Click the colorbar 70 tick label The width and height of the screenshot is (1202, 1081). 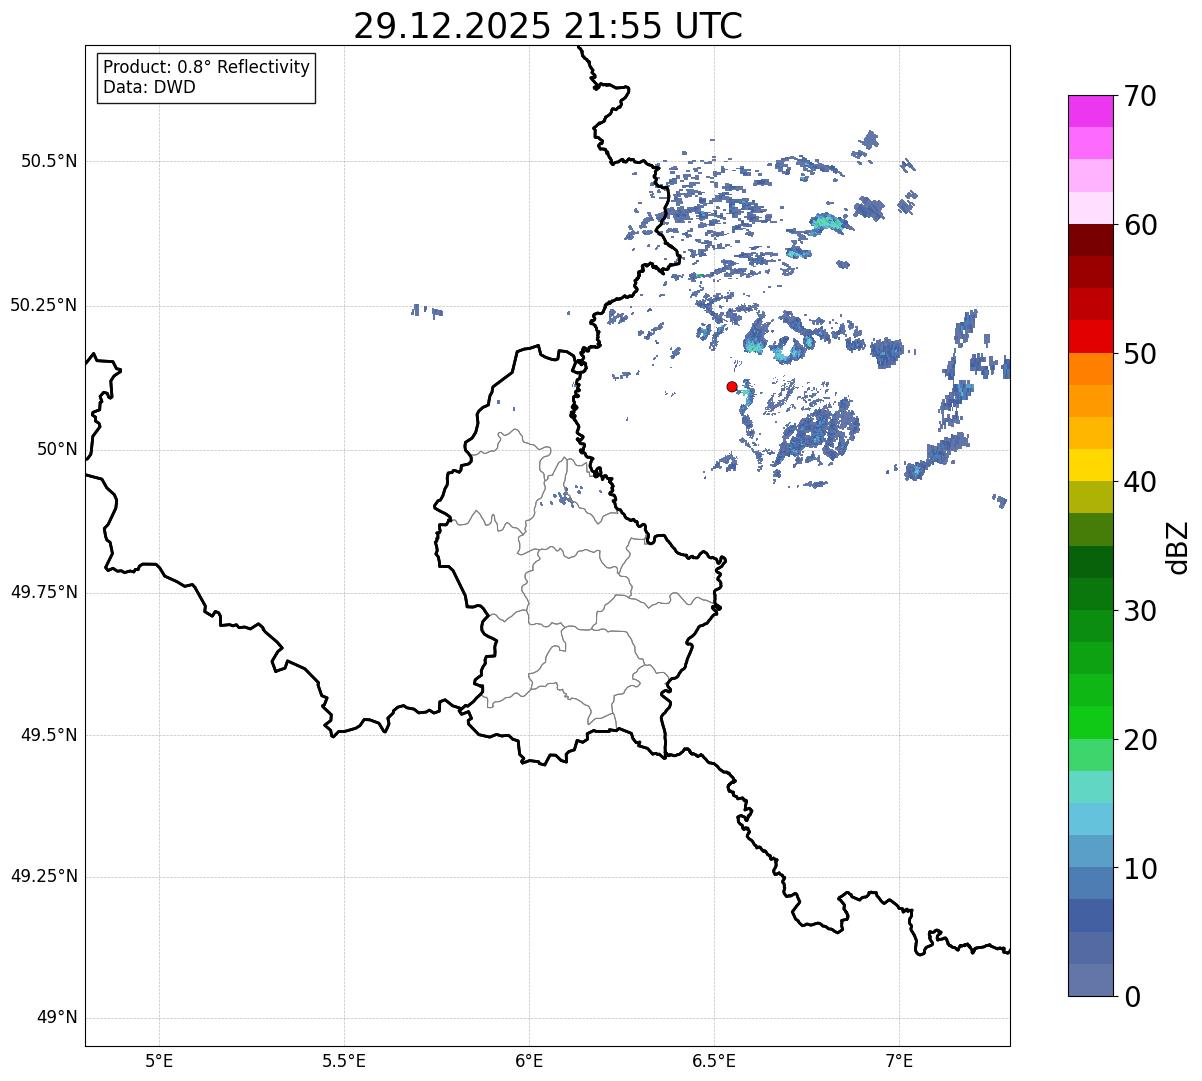(x=1140, y=96)
